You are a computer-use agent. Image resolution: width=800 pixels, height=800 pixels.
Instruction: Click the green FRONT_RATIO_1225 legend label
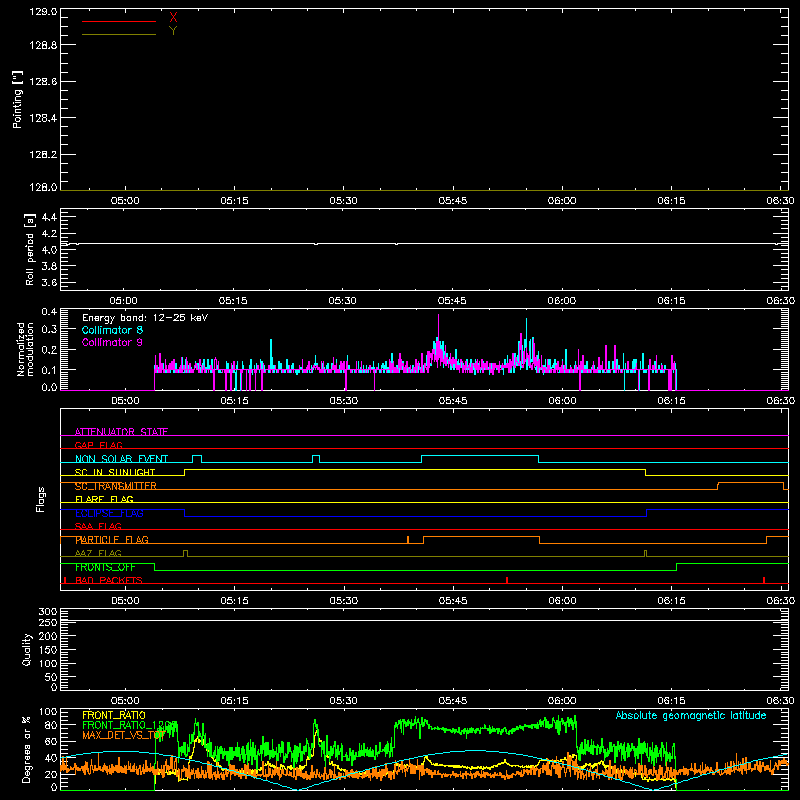tap(130, 725)
